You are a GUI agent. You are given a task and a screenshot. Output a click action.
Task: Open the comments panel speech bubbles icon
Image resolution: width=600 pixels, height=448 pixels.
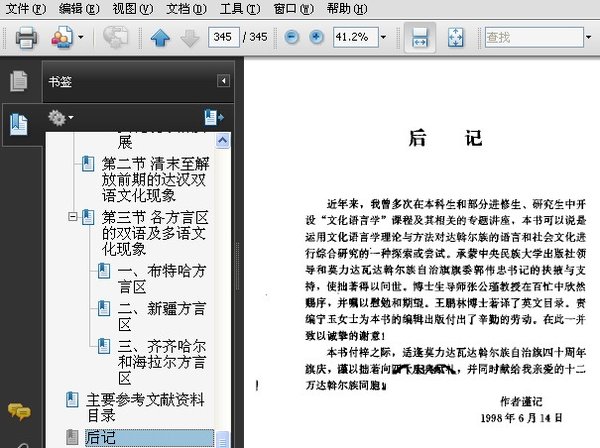click(x=19, y=412)
